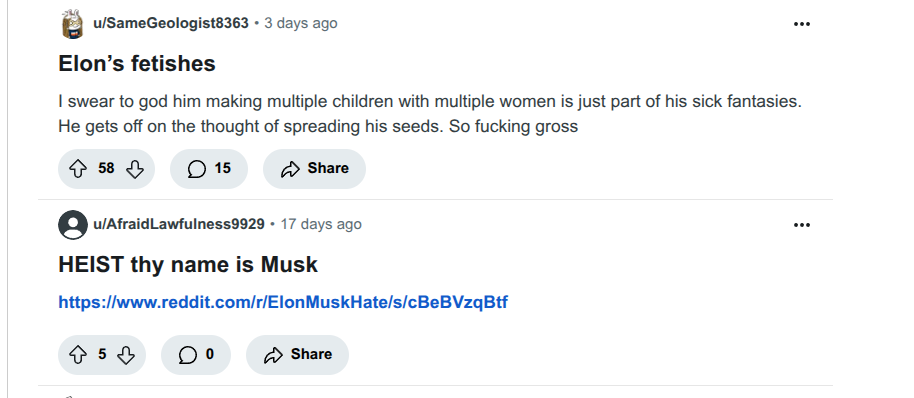Open comments on "Elon's fetishes" post
914x398 pixels.
pos(209,169)
